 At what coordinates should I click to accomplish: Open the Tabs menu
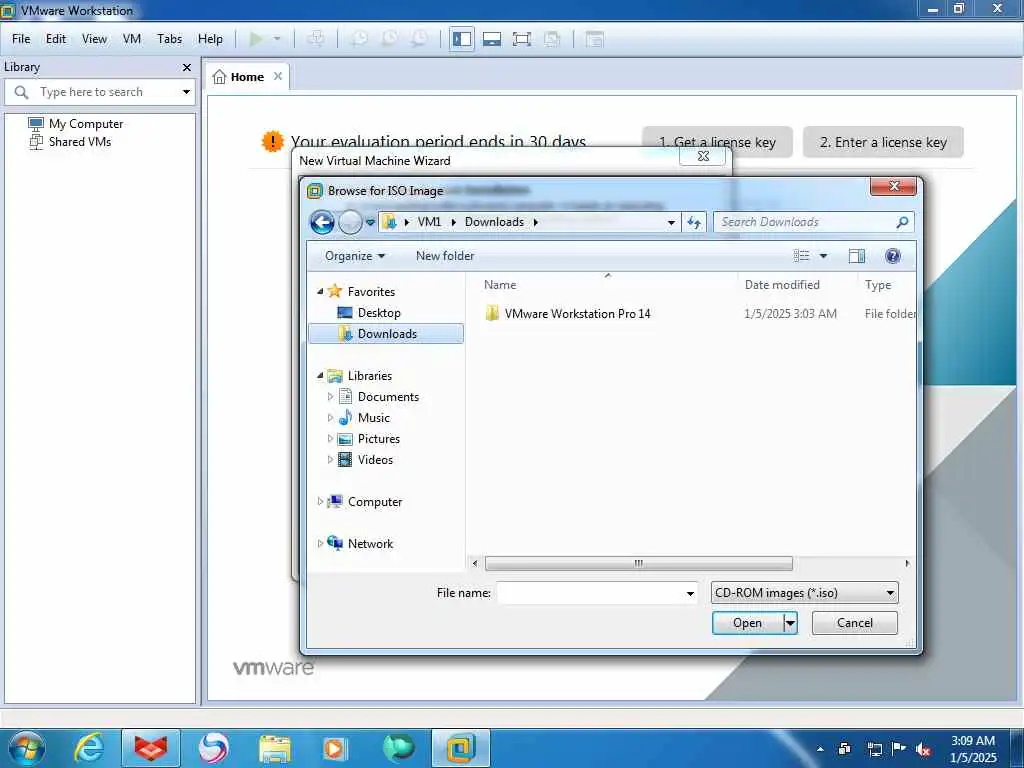point(169,39)
